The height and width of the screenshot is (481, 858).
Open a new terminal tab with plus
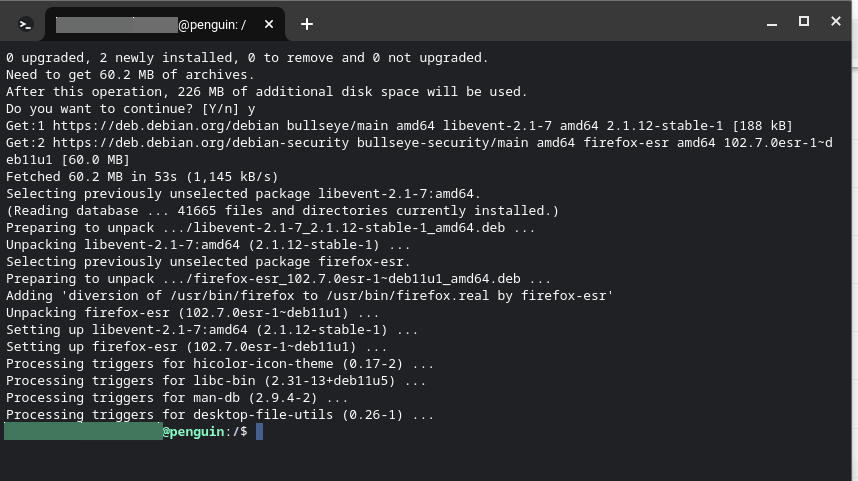(x=307, y=24)
